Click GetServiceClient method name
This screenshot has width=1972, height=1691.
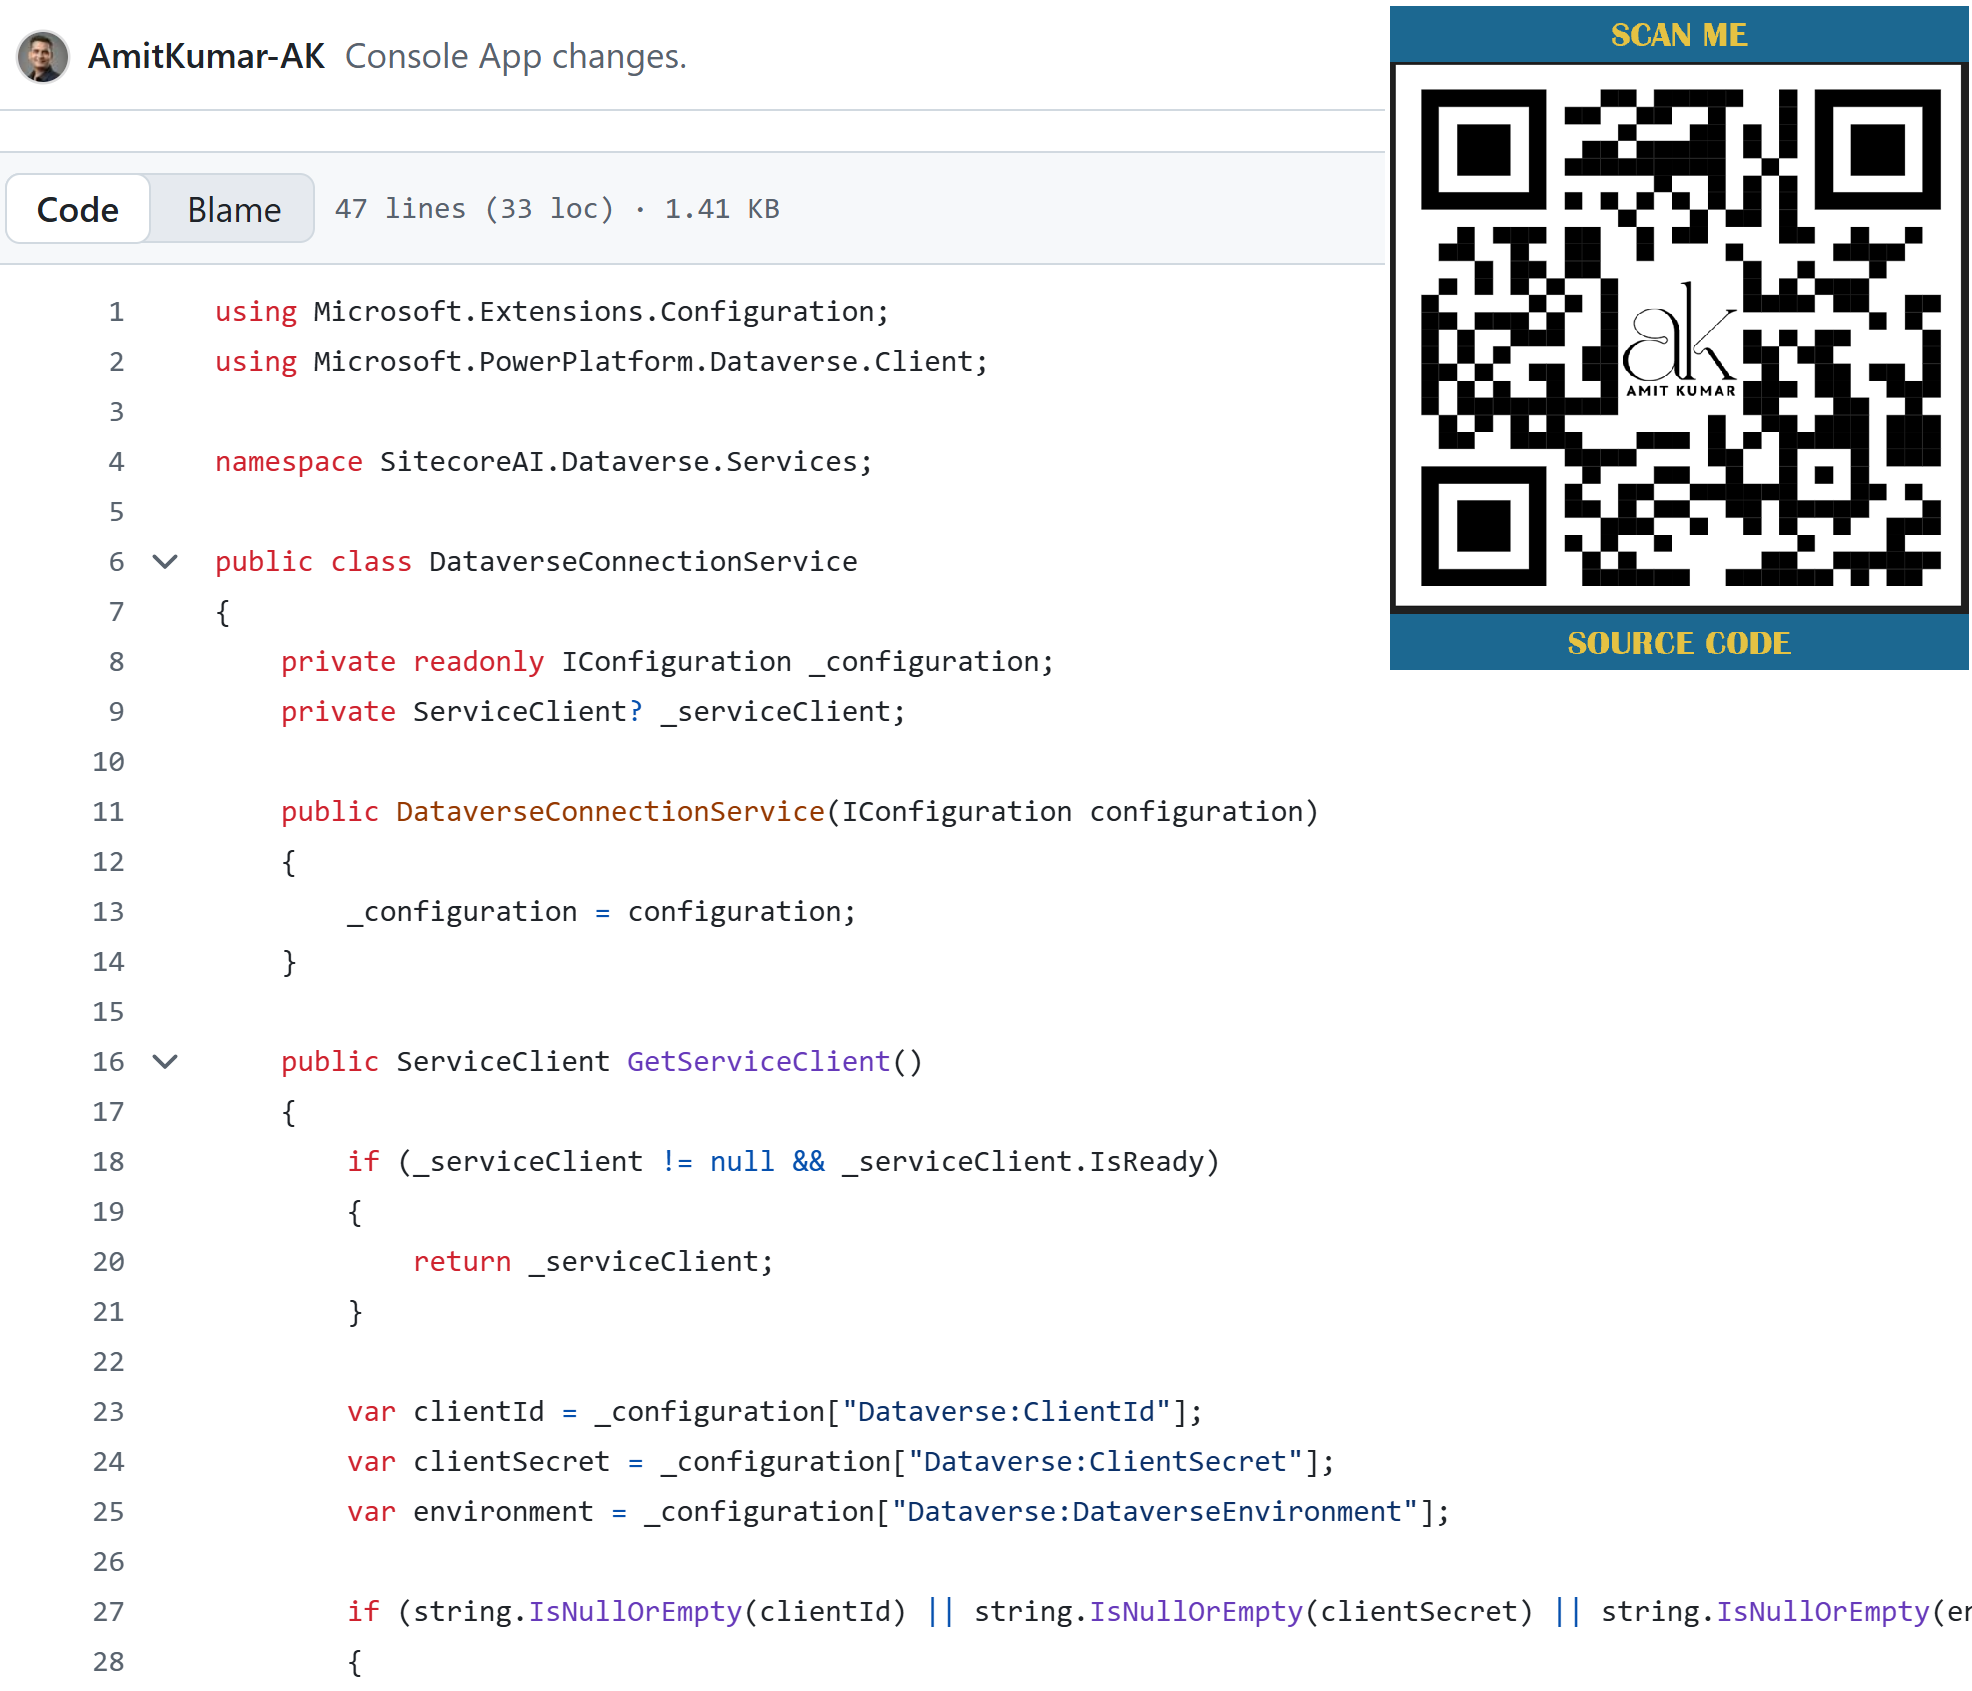pyautogui.click(x=758, y=1062)
